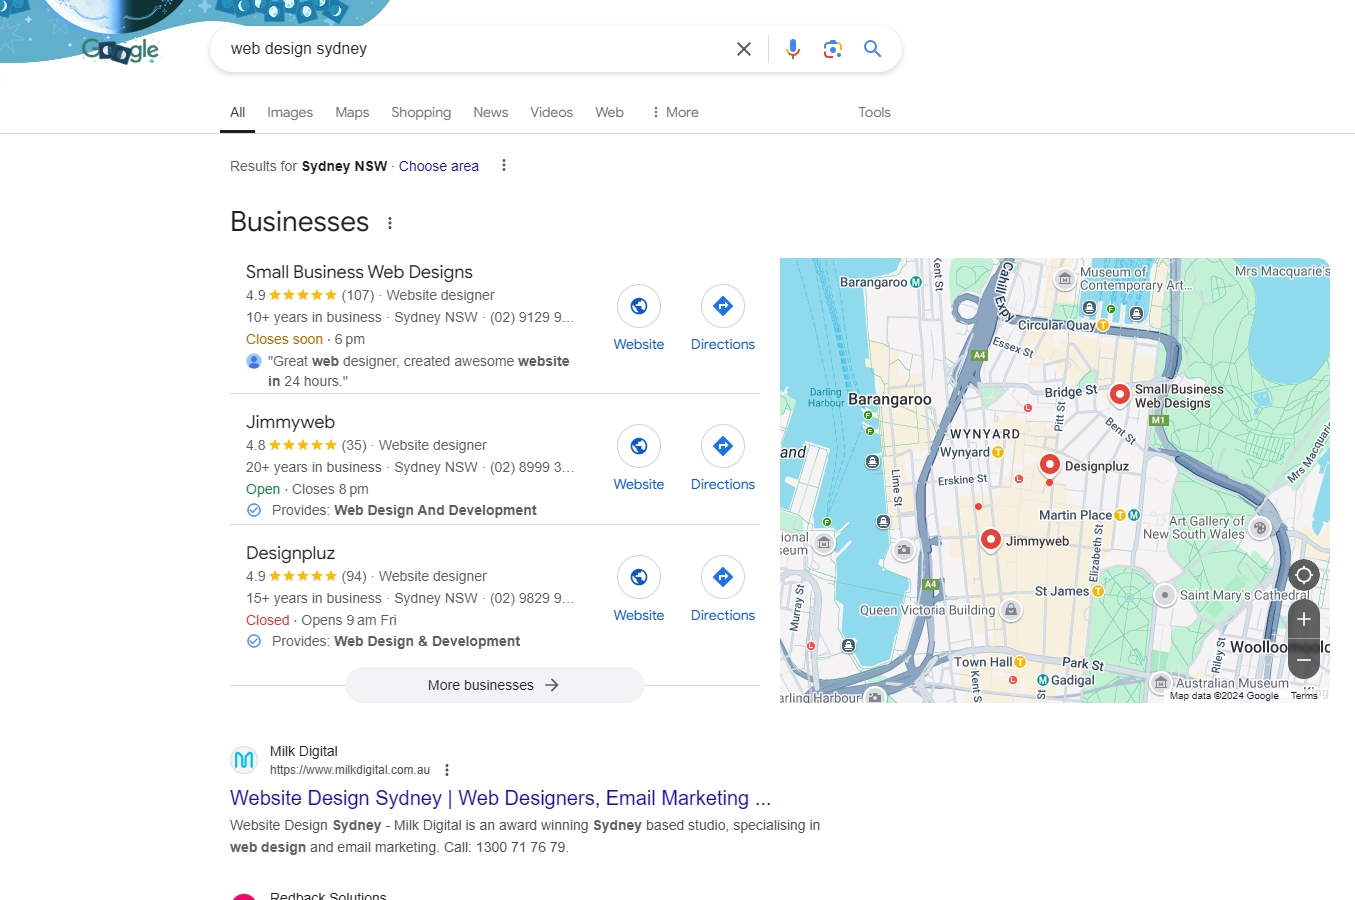Open the Tools filter

click(x=874, y=112)
